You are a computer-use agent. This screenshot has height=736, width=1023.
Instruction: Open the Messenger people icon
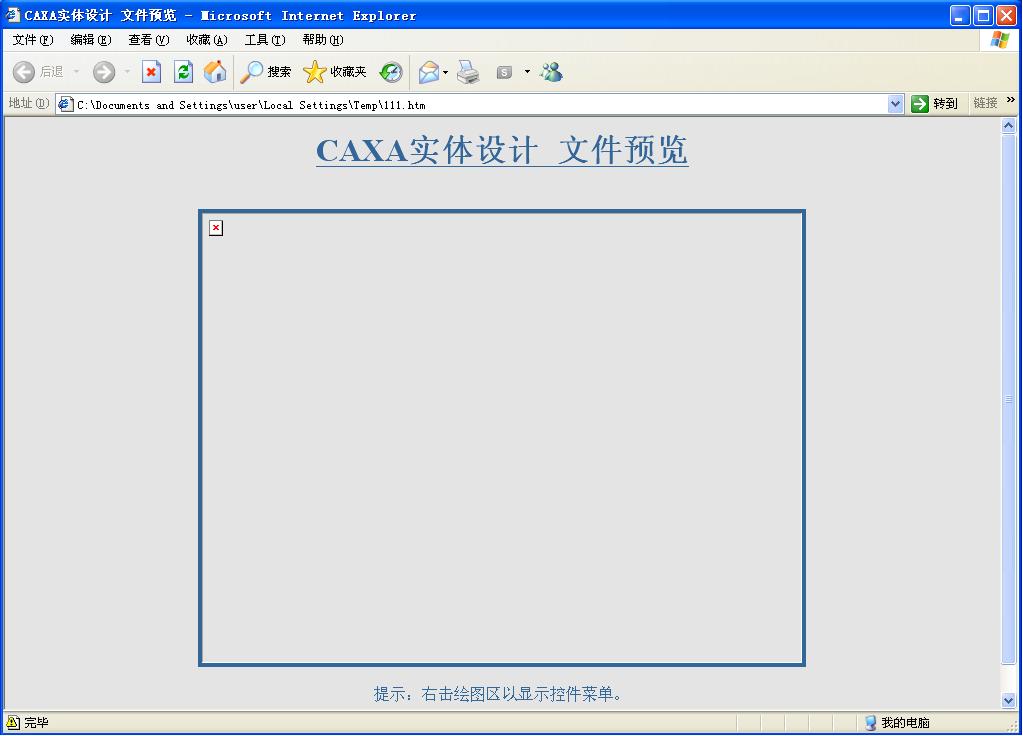551,72
